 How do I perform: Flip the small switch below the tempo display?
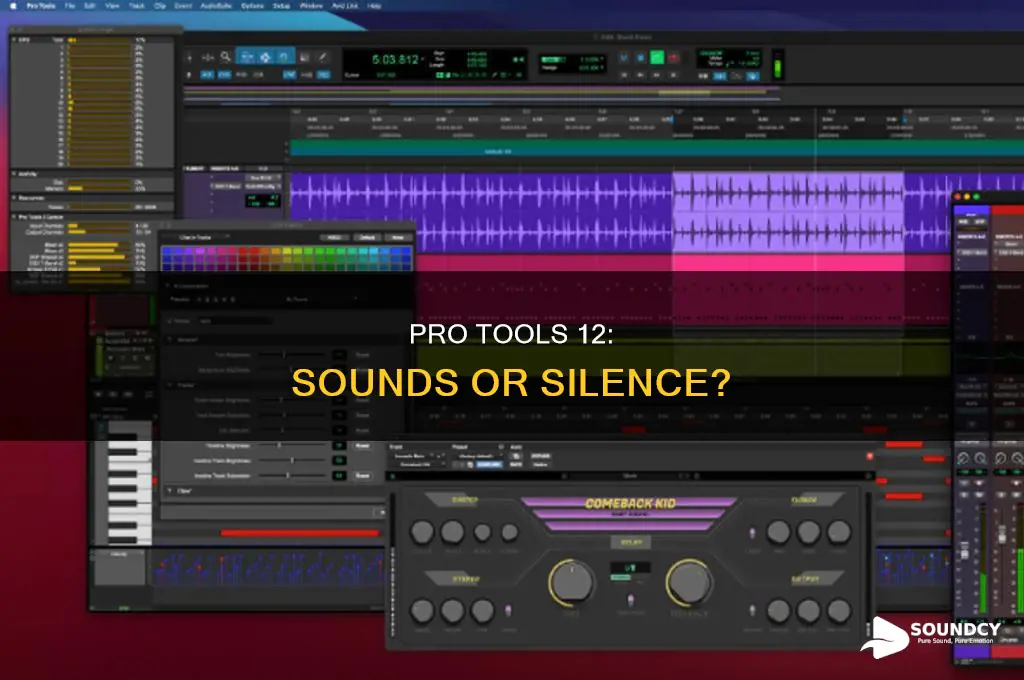point(630,600)
